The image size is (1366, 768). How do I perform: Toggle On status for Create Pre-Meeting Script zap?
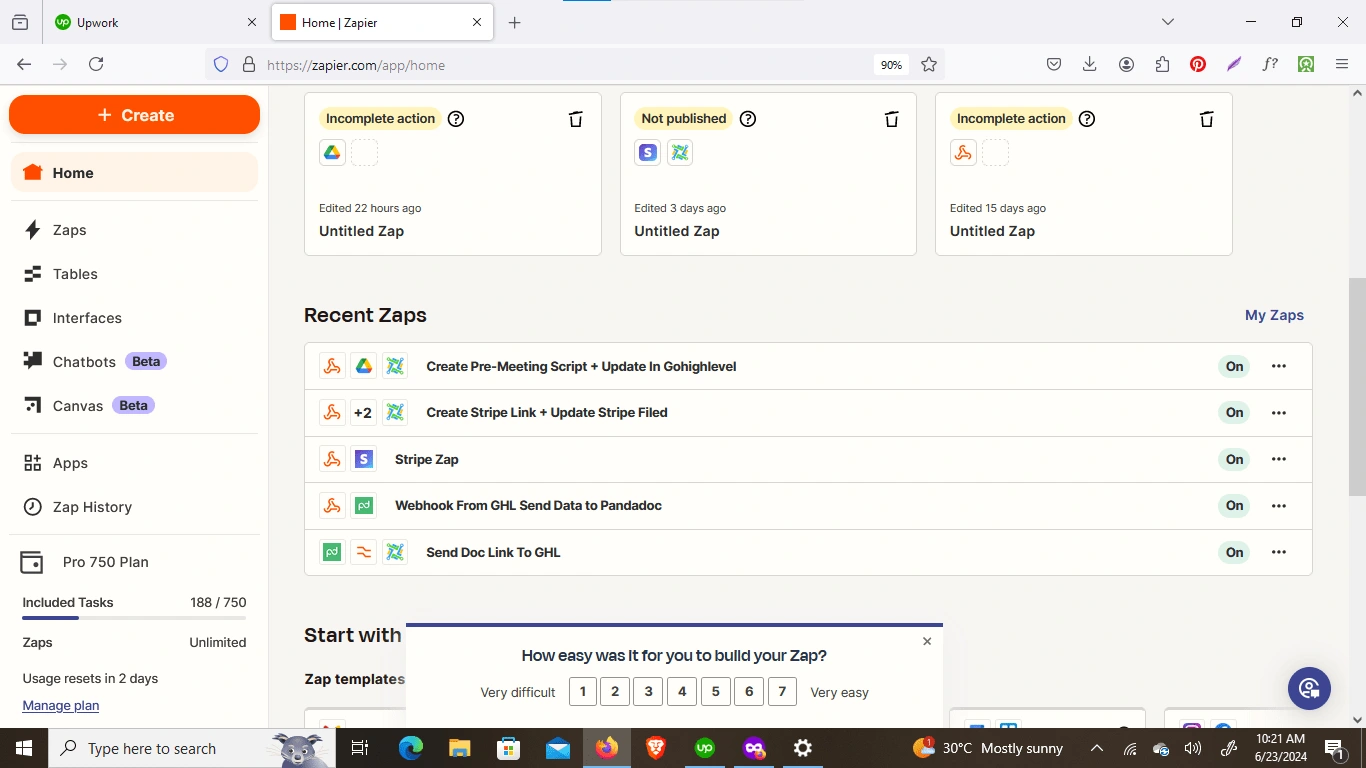point(1234,366)
